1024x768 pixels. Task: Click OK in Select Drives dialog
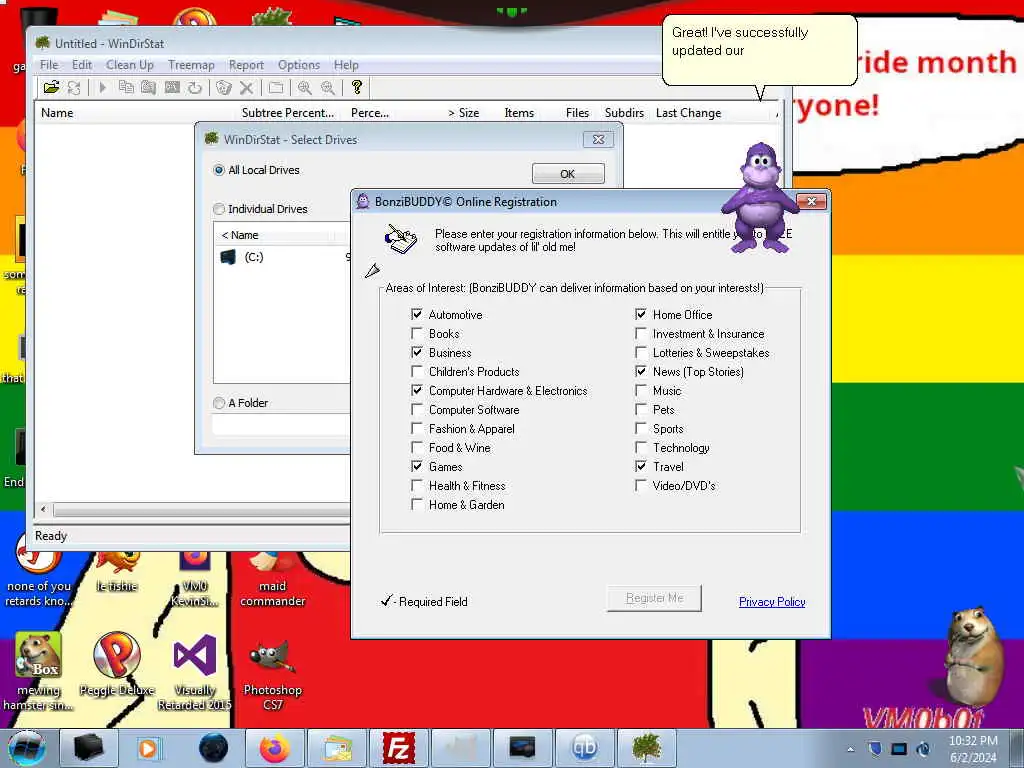coord(568,174)
